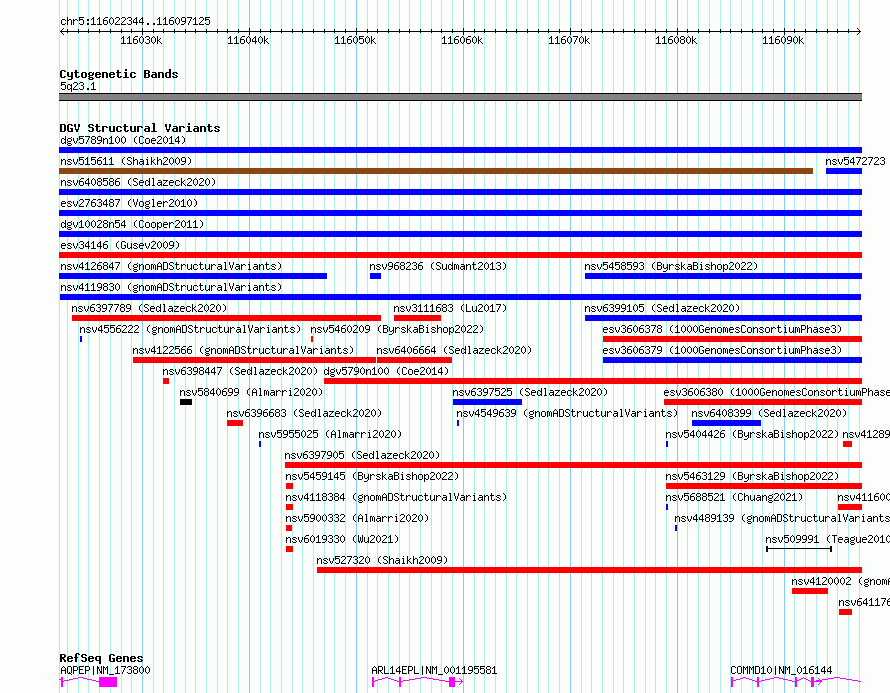Open nsv4549639 (gnomADStructuralVariants) label
Screen dimensions: 890x693
tap(567, 413)
